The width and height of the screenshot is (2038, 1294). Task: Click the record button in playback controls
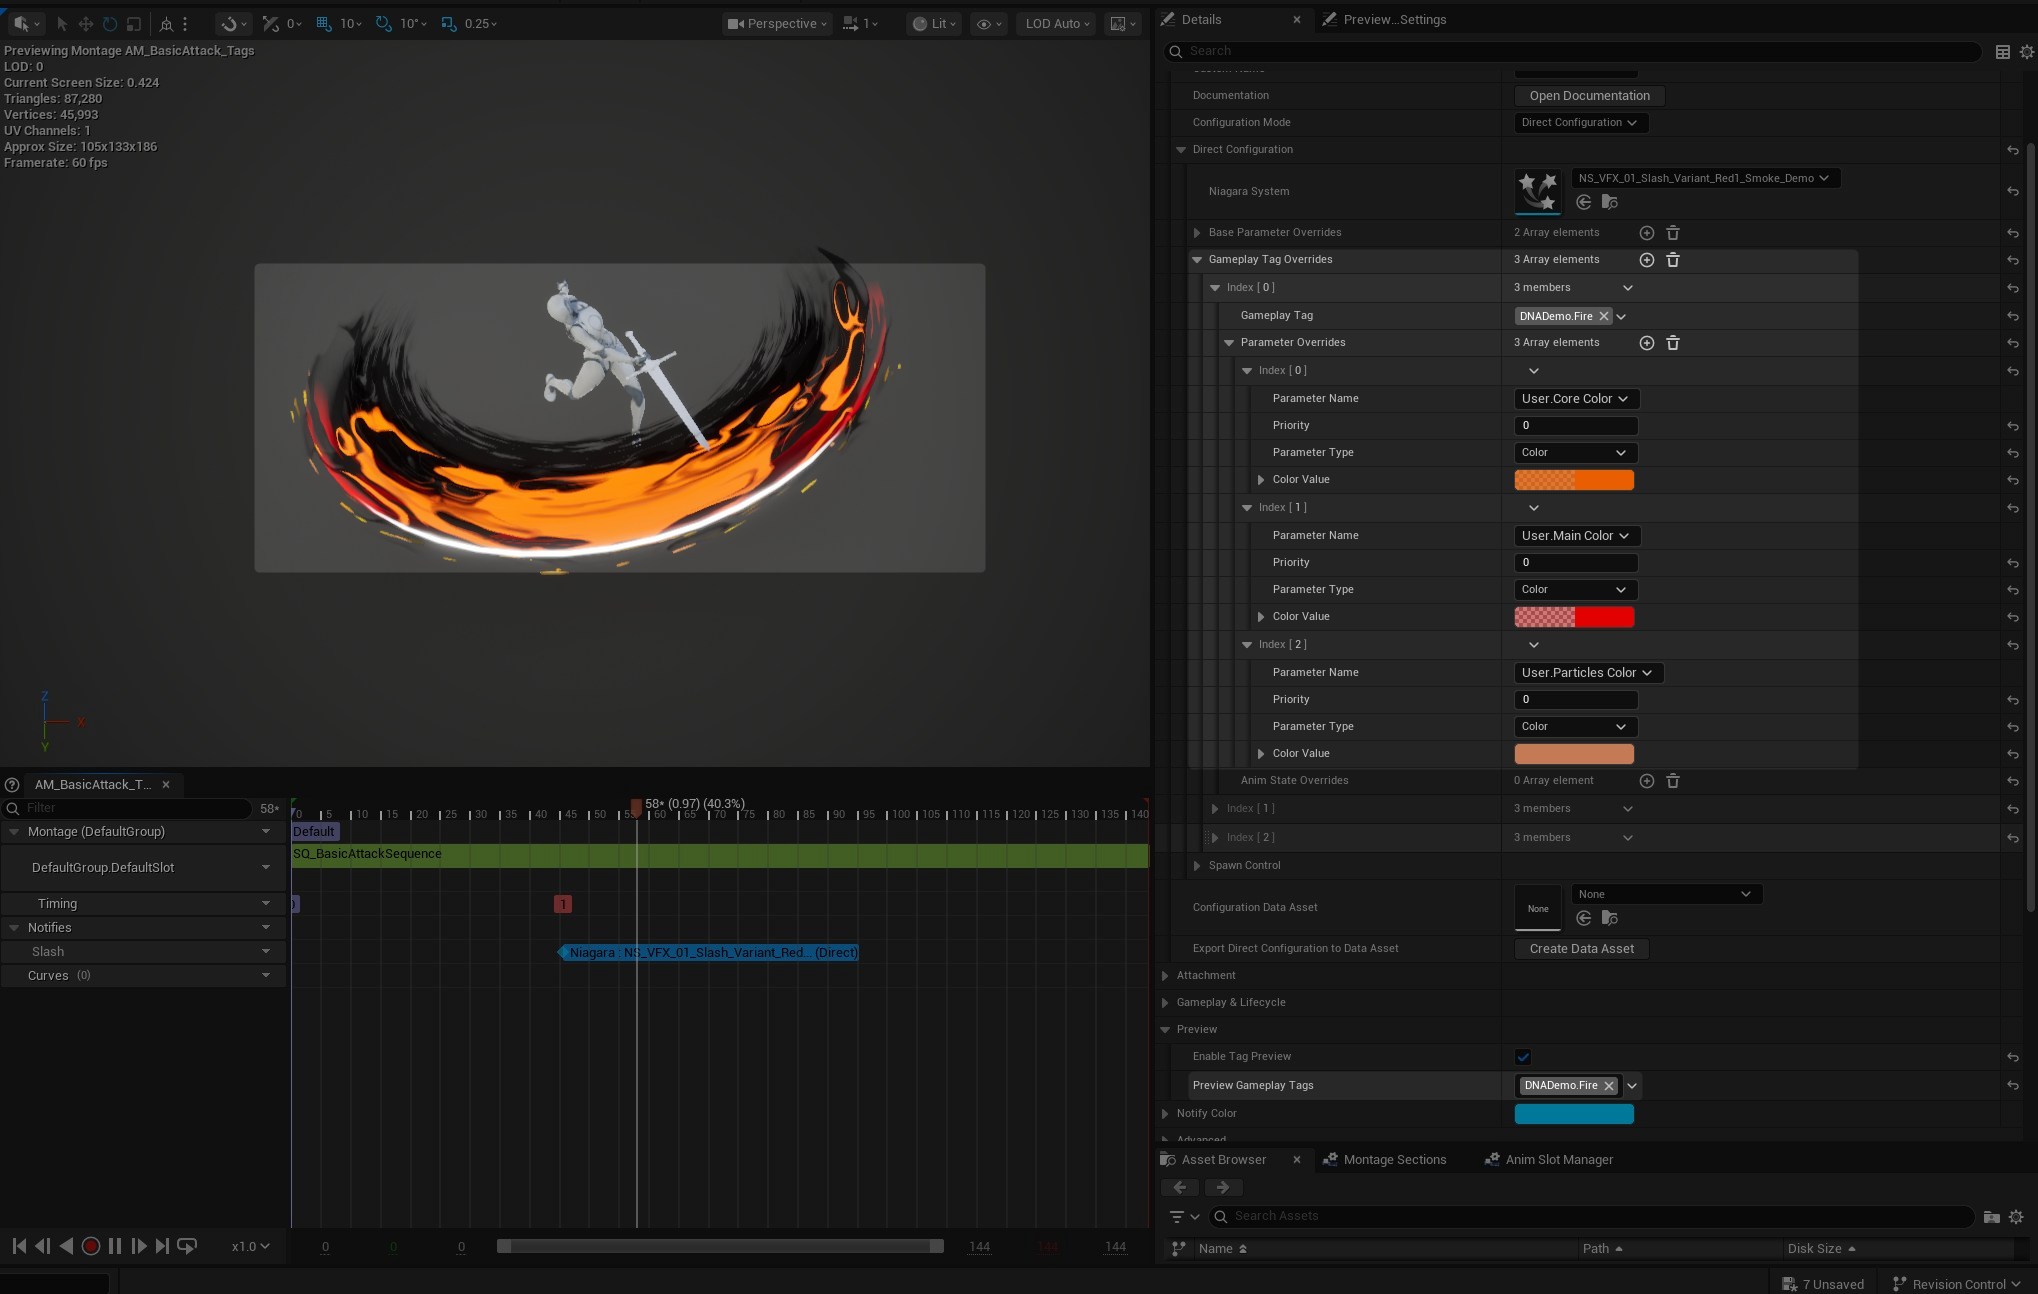tap(90, 1246)
